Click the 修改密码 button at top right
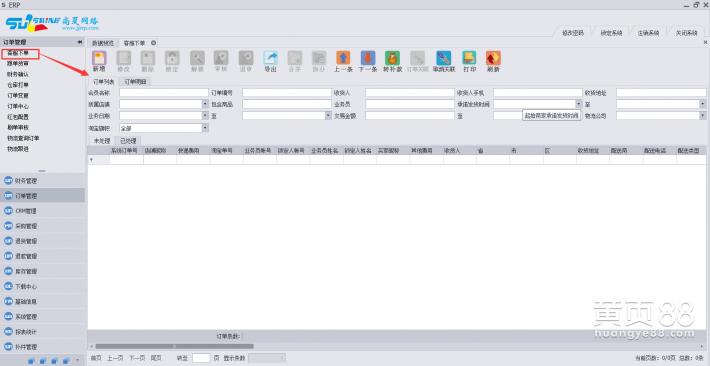The width and height of the screenshot is (710, 366). 573,33
